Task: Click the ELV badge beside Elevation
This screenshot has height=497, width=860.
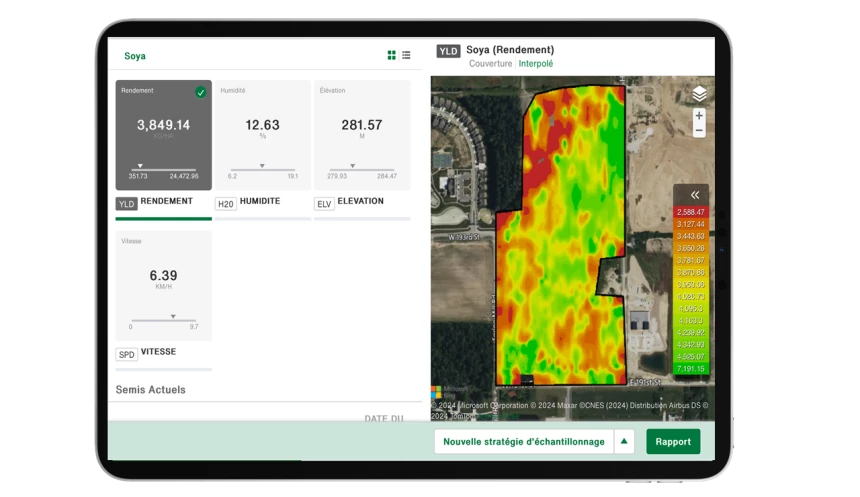Action: [324, 203]
